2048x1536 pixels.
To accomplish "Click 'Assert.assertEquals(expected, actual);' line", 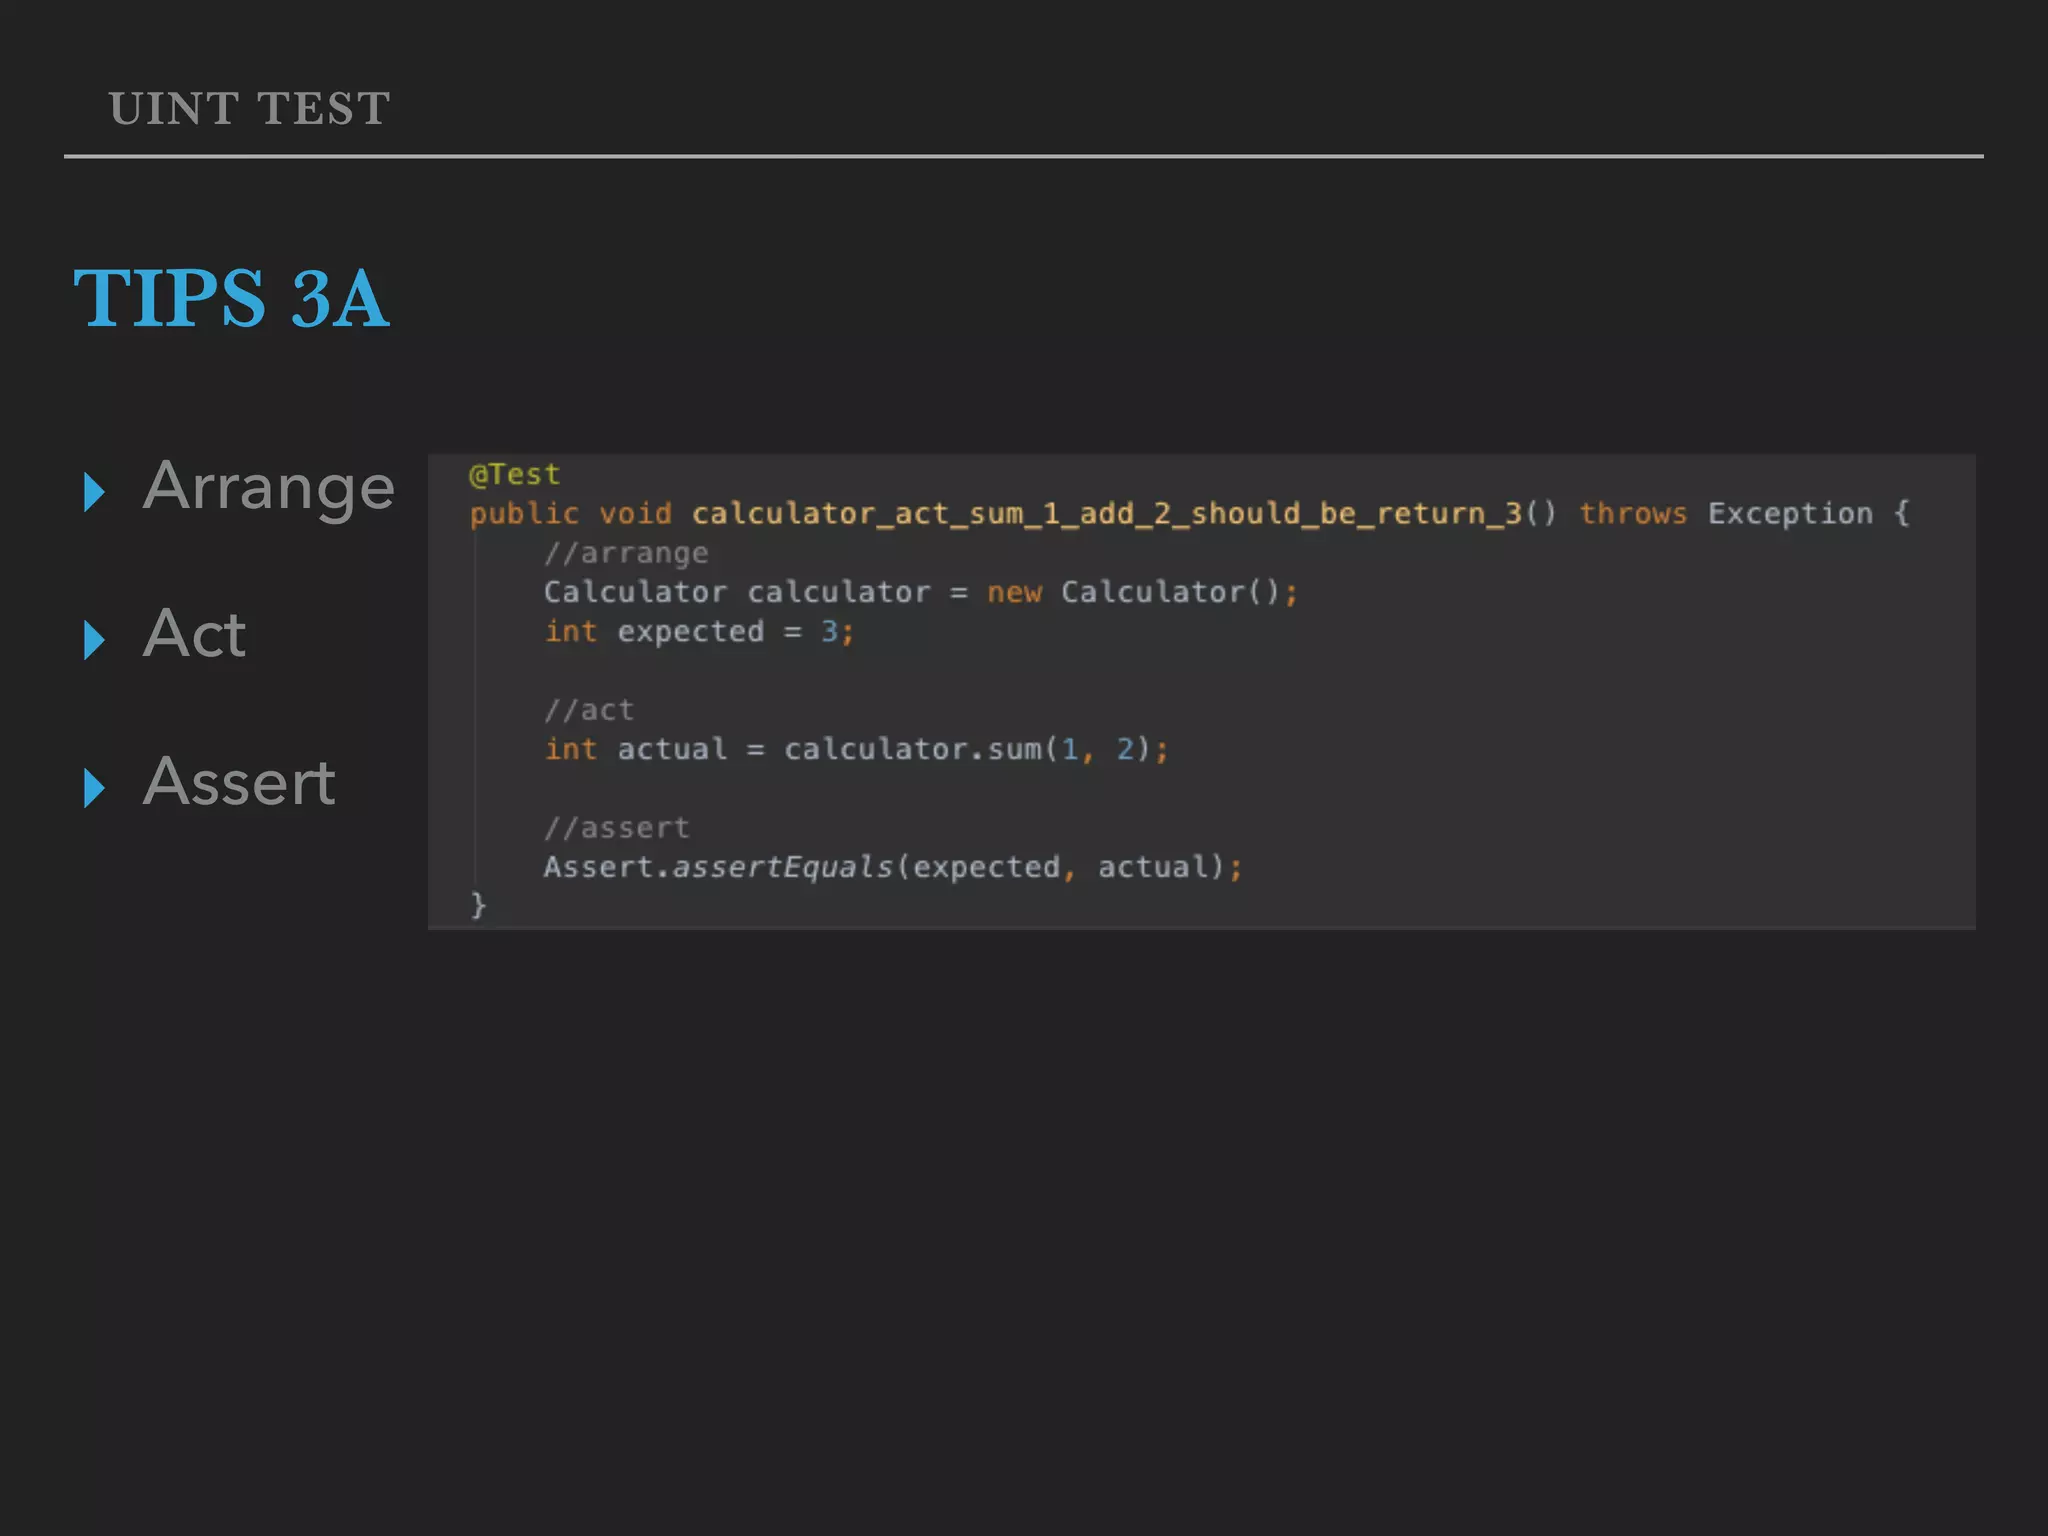I will click(x=893, y=867).
